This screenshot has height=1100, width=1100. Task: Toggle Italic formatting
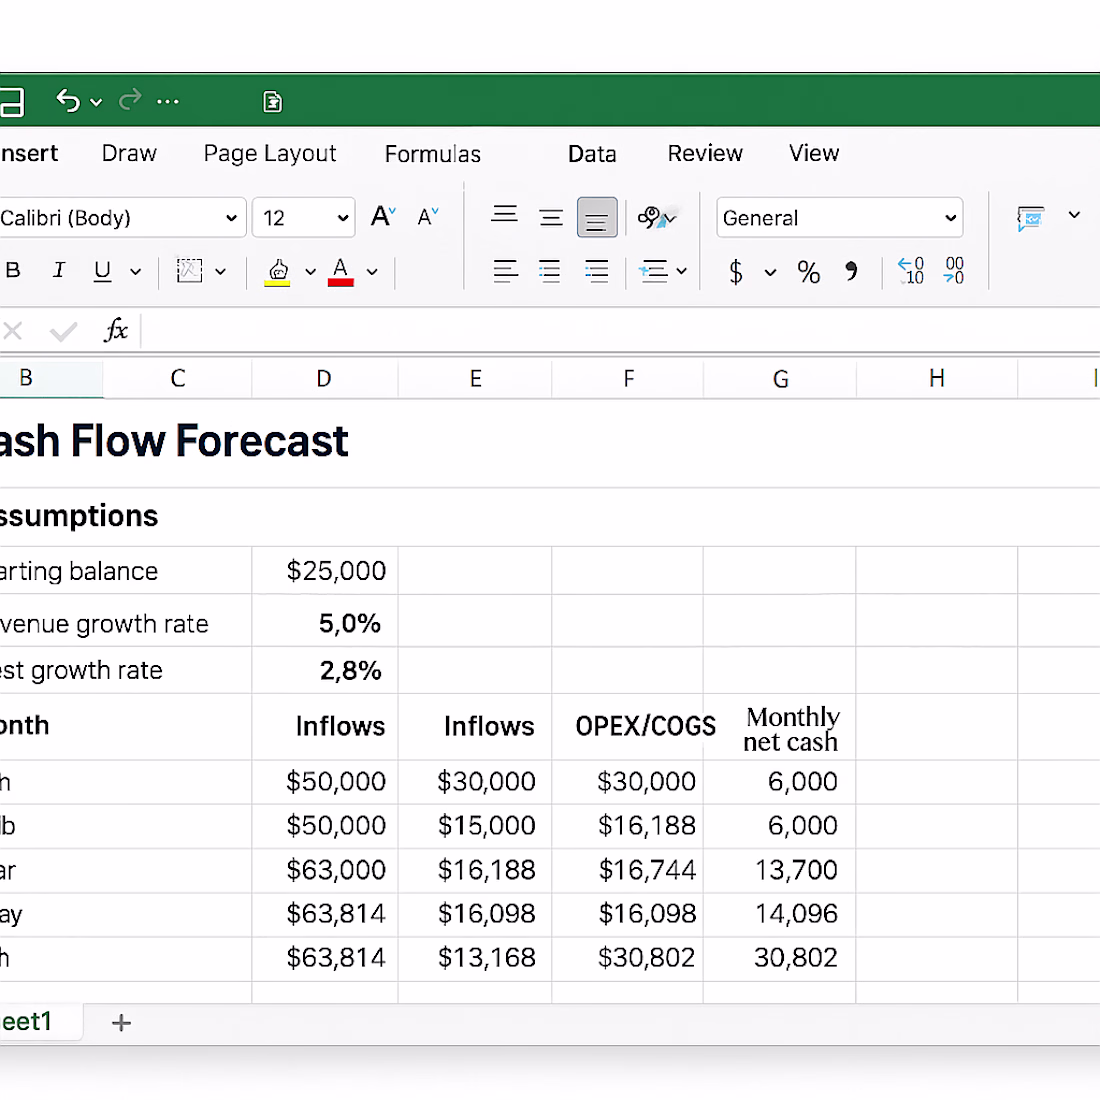[x=59, y=270]
